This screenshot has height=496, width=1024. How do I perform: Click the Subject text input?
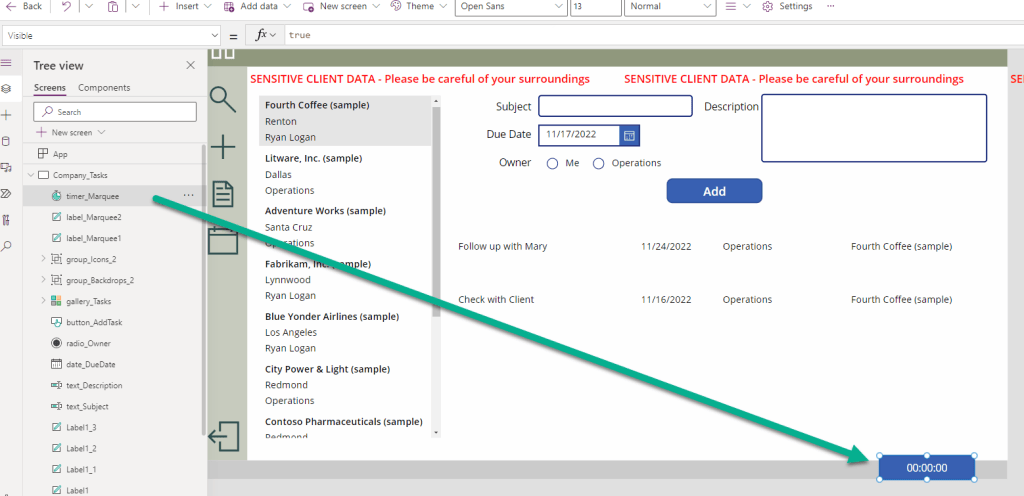[x=615, y=106]
